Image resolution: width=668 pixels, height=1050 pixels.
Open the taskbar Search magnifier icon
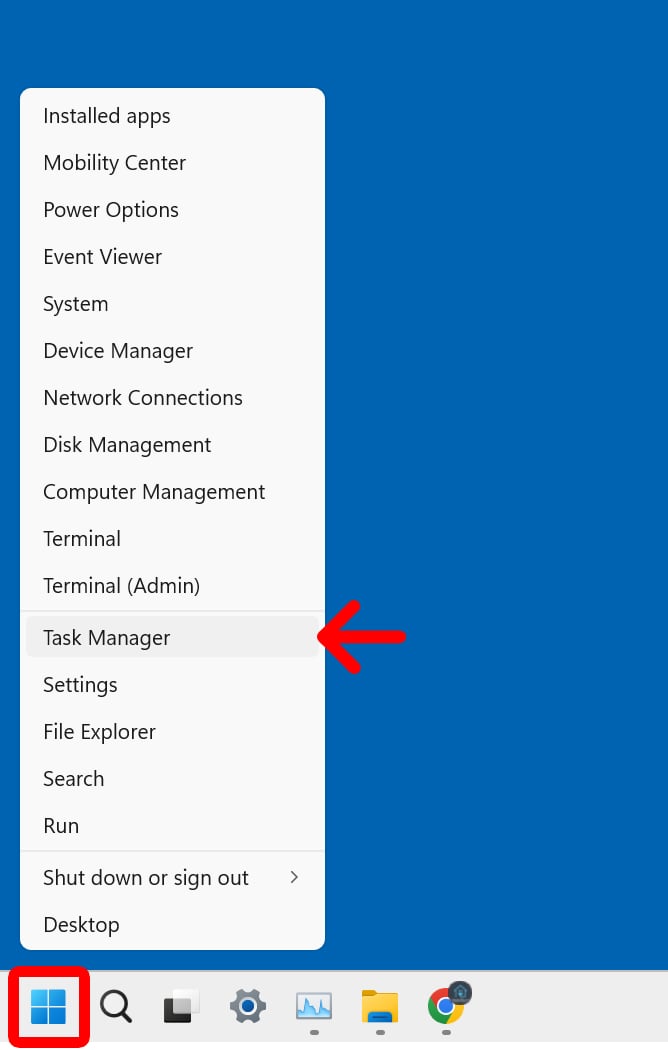115,1006
